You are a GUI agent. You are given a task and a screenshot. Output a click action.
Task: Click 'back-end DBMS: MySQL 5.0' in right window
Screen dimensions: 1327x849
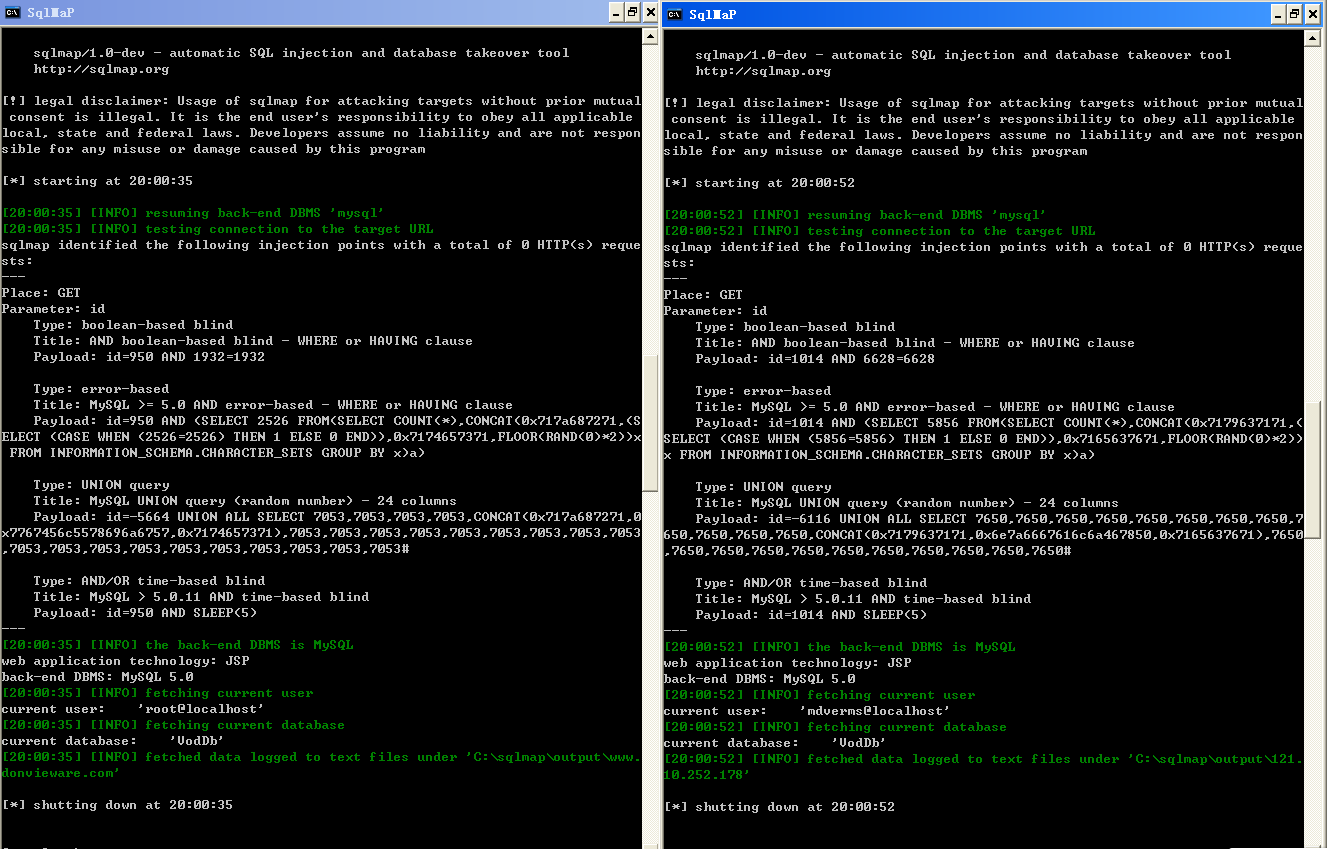tap(759, 679)
